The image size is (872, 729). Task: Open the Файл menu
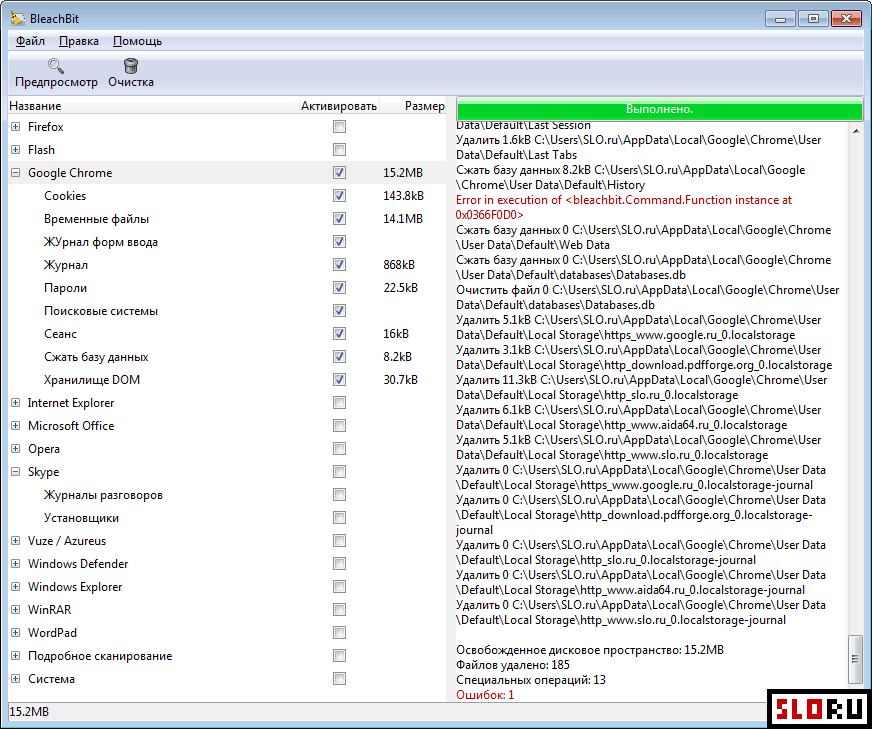(30, 41)
